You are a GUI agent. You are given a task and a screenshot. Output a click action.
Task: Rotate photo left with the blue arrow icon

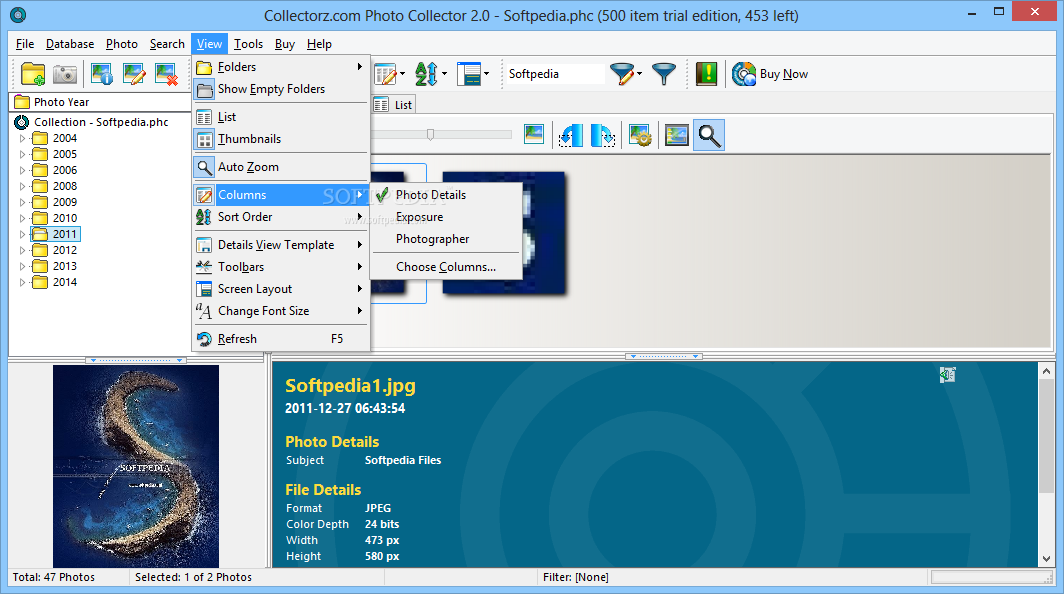click(571, 135)
